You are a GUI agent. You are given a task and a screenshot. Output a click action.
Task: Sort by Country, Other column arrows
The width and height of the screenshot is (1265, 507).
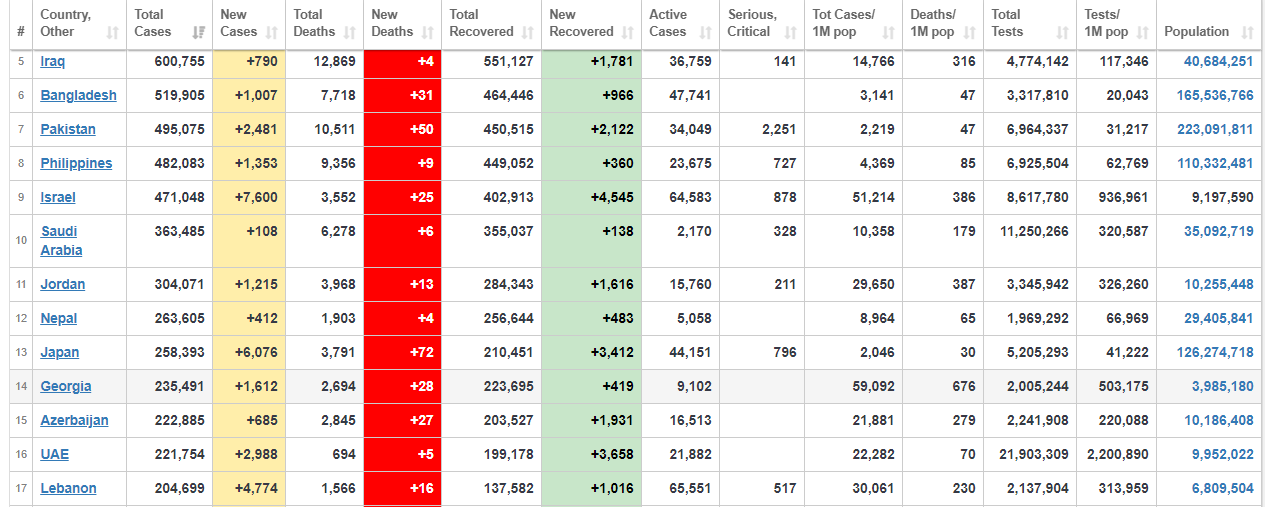(113, 33)
